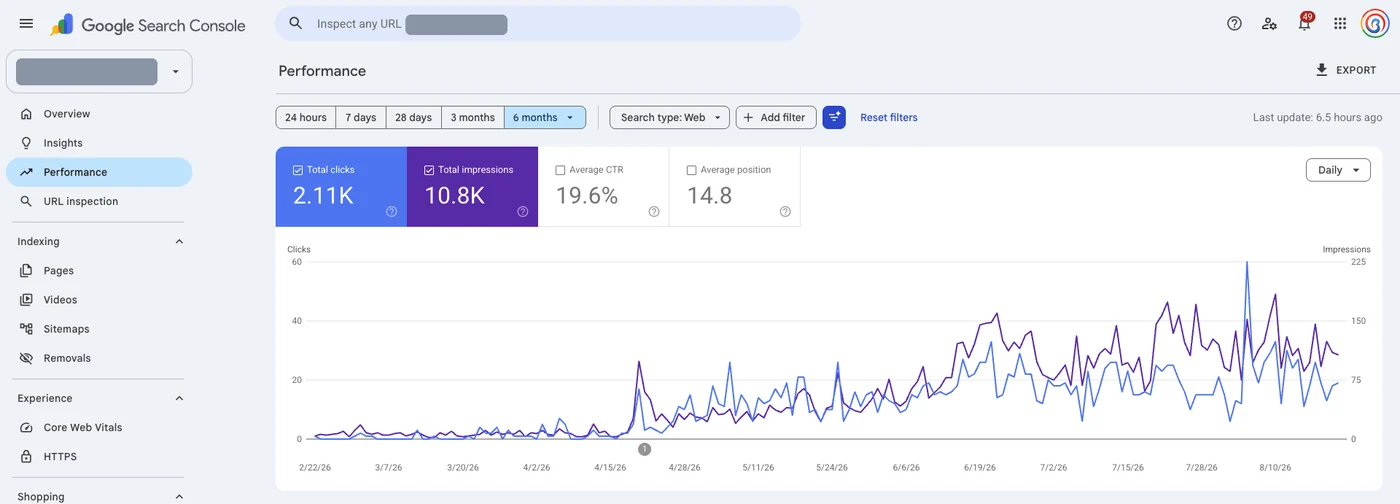Click the annotation marker 1 on chart

(x=644, y=449)
